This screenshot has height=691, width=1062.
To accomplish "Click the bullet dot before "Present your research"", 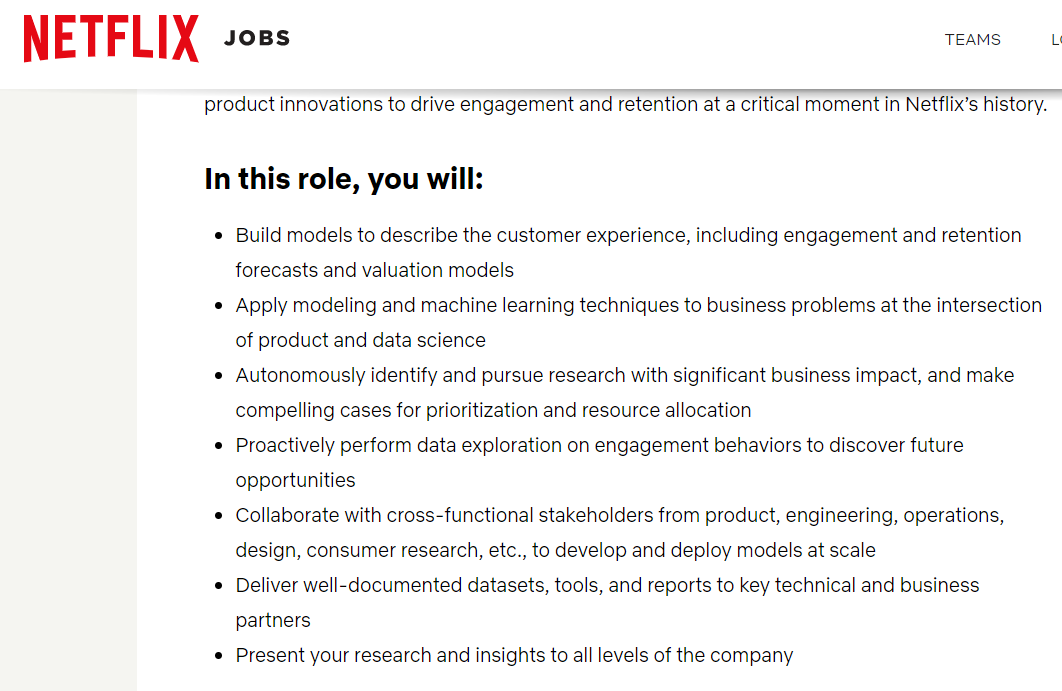I will (219, 656).
